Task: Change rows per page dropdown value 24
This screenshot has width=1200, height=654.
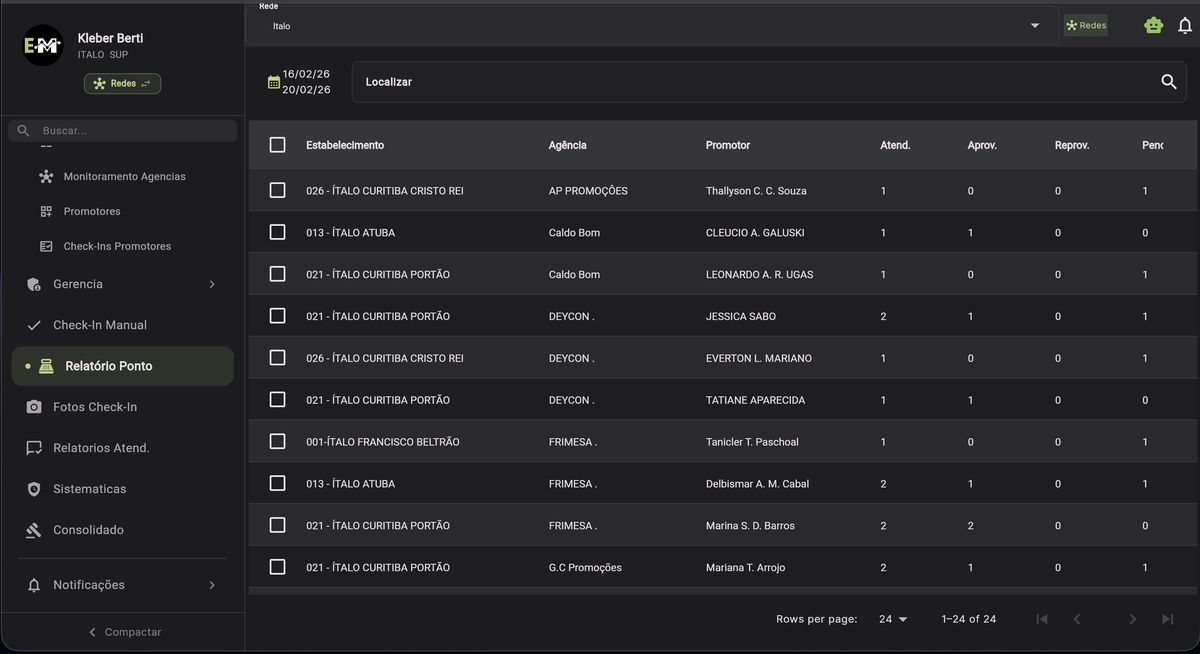Action: [892, 619]
